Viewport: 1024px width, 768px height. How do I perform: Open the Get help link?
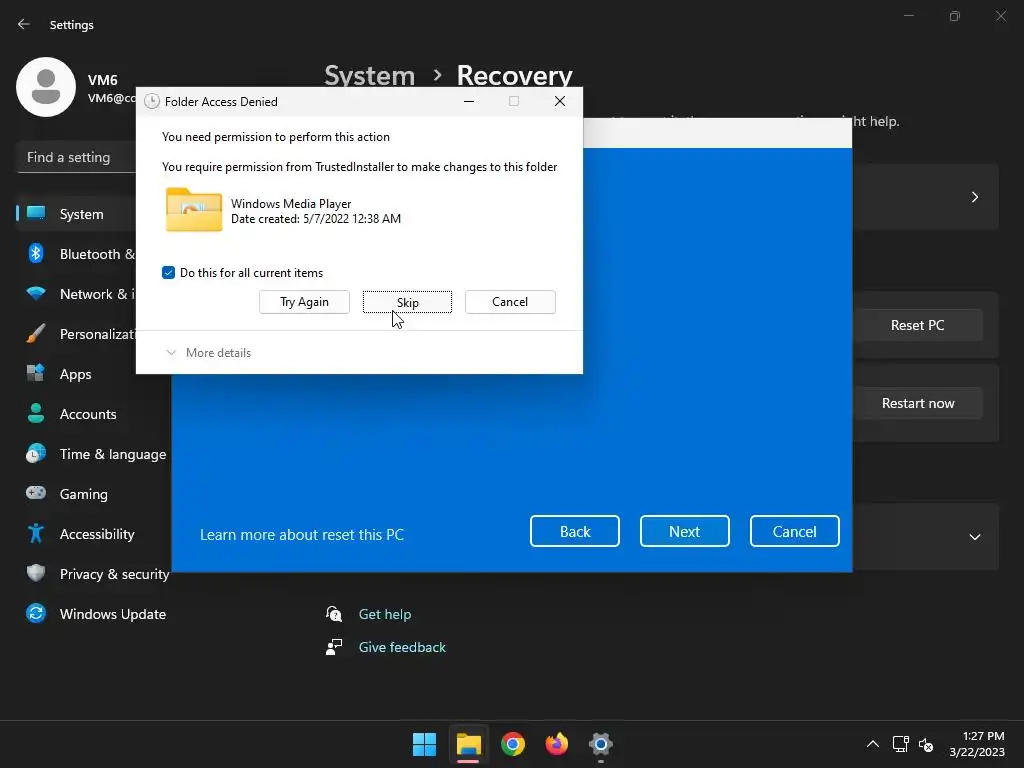[x=385, y=614]
